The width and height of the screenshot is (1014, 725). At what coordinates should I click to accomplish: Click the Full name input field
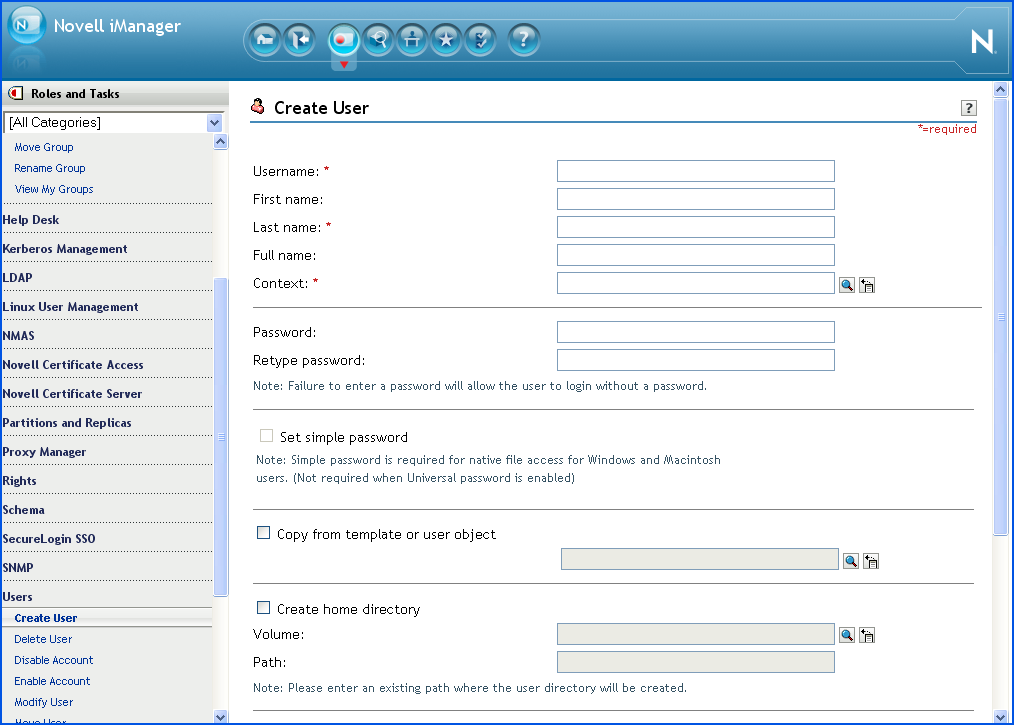696,255
